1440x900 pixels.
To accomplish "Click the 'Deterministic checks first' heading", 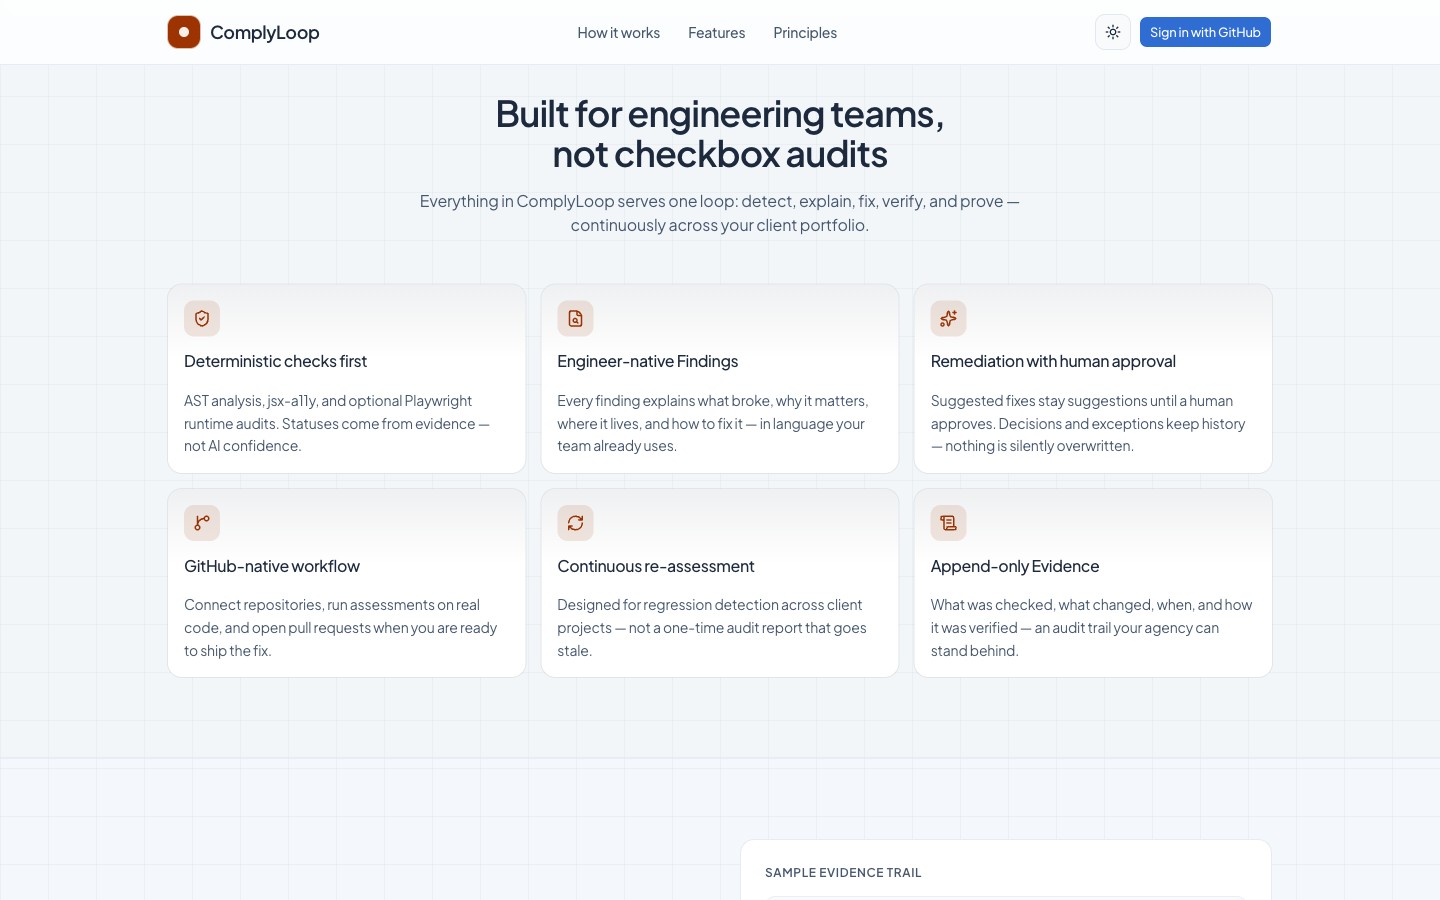I will 275,361.
